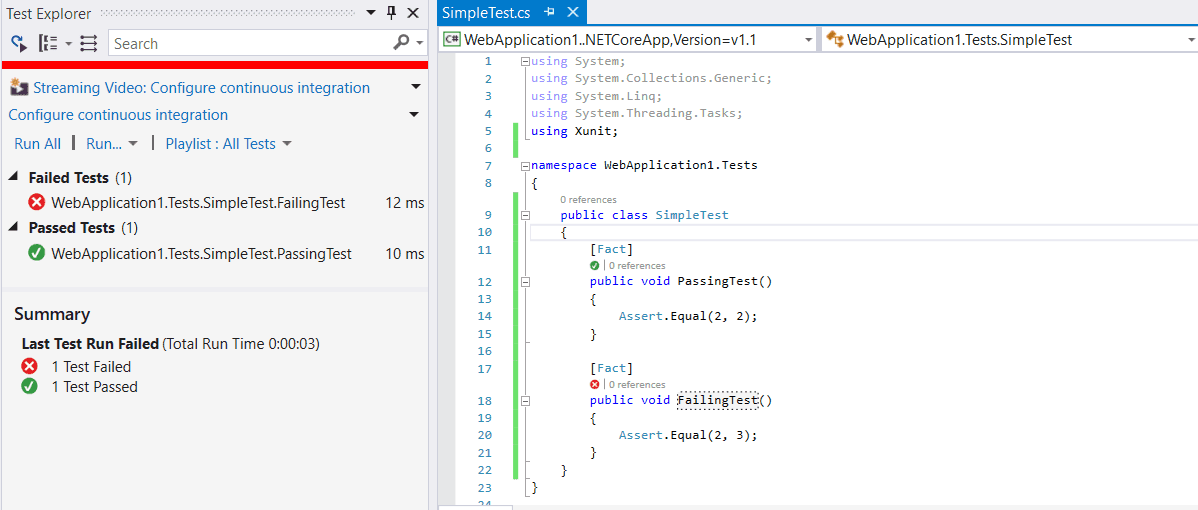Image resolution: width=1198 pixels, height=510 pixels.
Task: Open the Configure continuous integration link
Action: coord(118,115)
